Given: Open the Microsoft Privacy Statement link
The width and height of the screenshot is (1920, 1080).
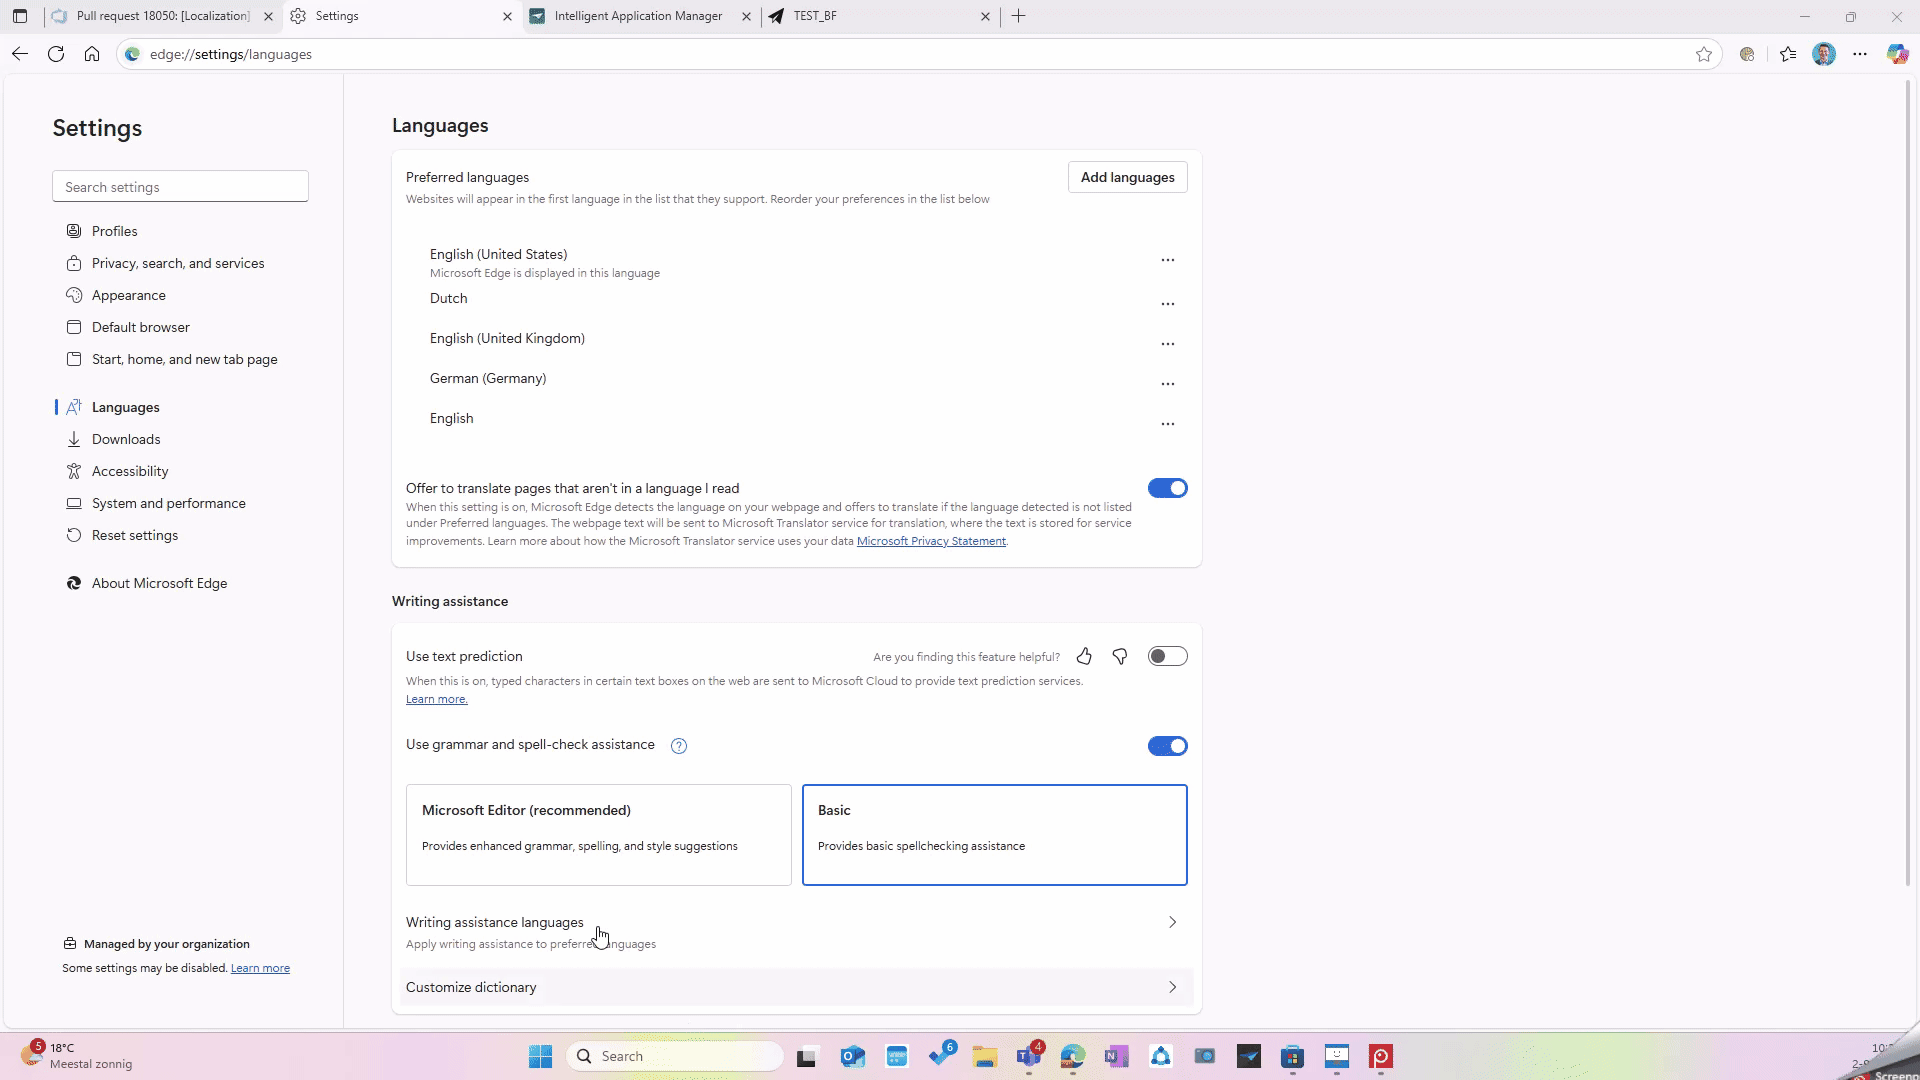Looking at the screenshot, I should click(931, 541).
